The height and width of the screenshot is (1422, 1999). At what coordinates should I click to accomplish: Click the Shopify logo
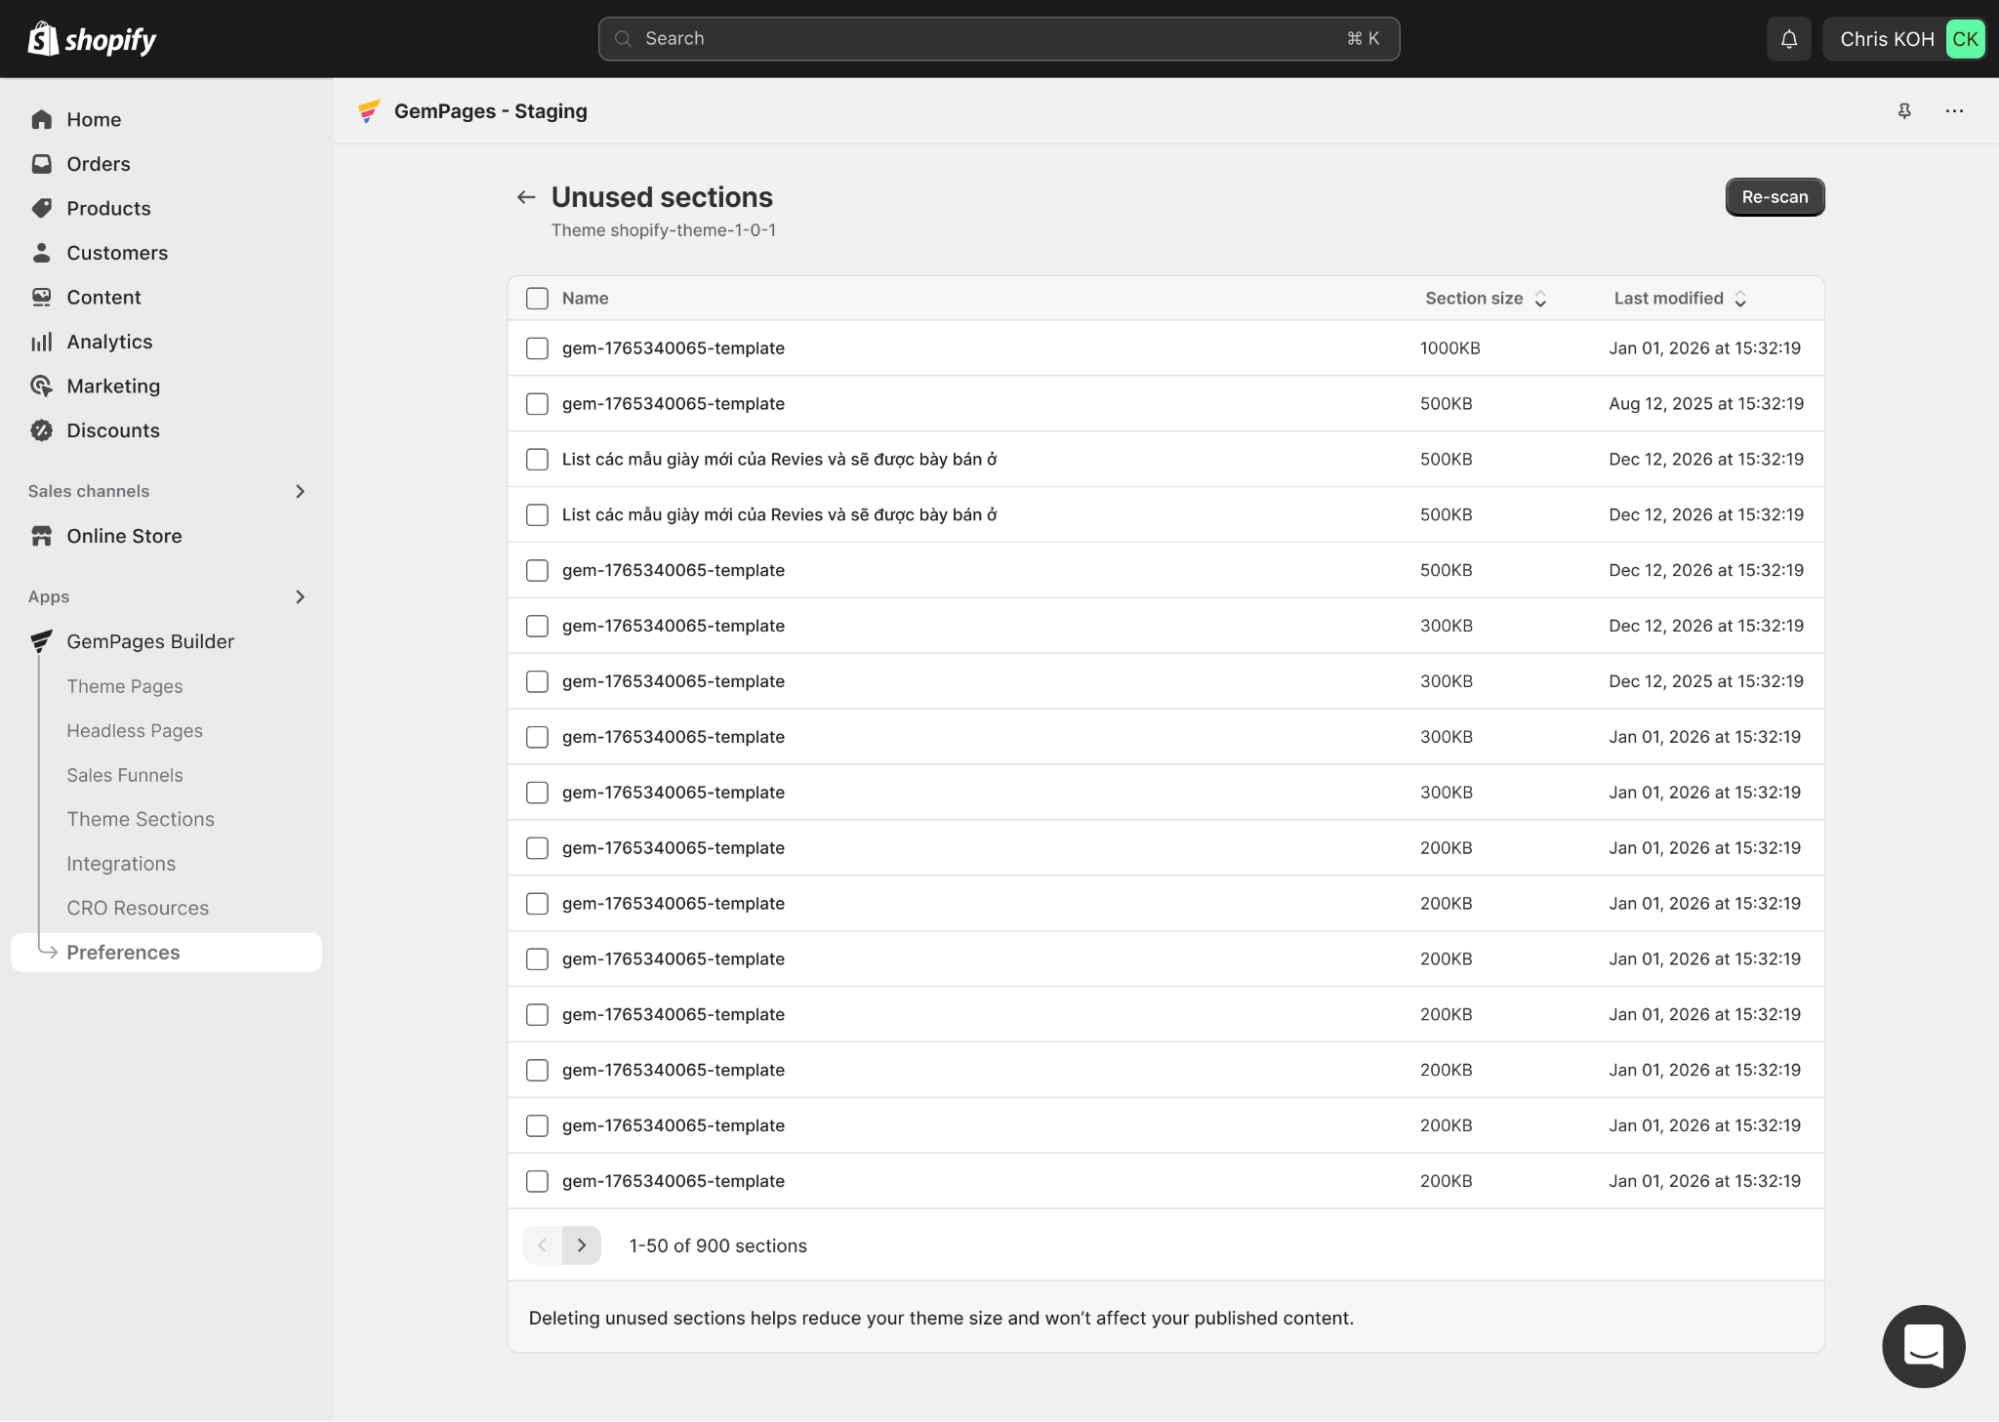(x=92, y=39)
